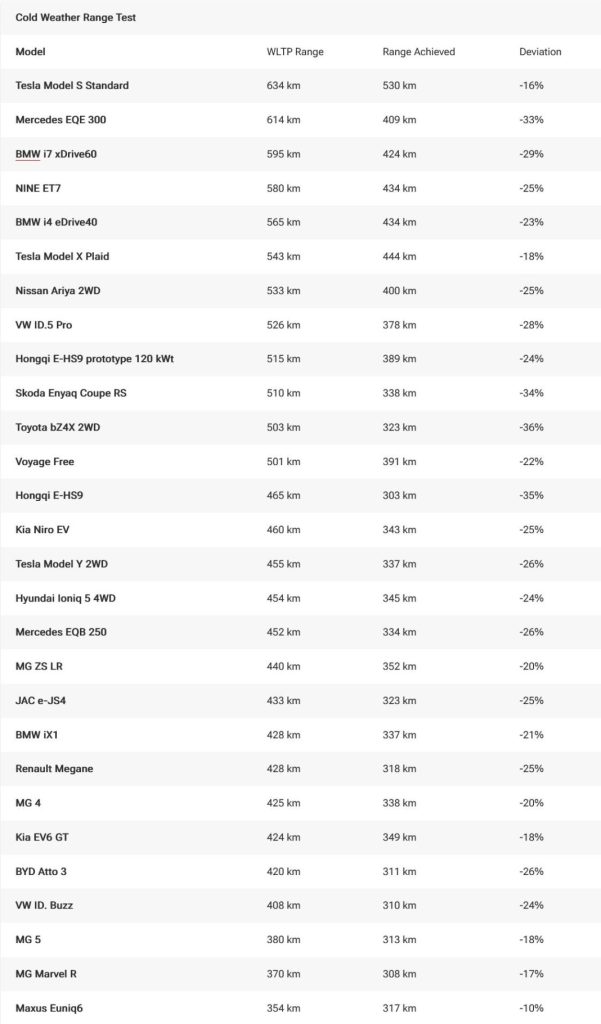
Task: Click the Tesla Model X Plaid cell
Action: pyautogui.click(x=62, y=257)
